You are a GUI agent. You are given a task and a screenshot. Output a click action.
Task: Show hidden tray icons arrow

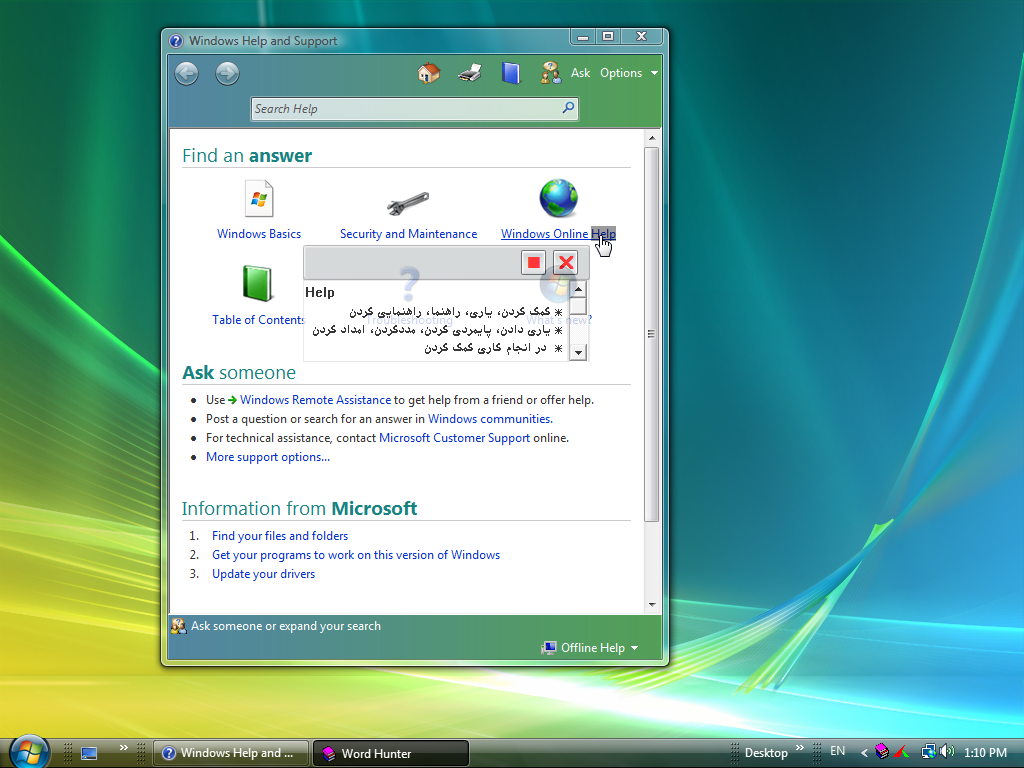(x=864, y=752)
